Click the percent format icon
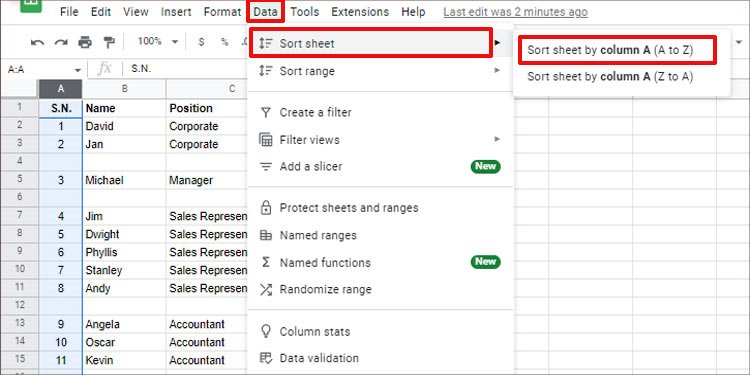 click(224, 42)
